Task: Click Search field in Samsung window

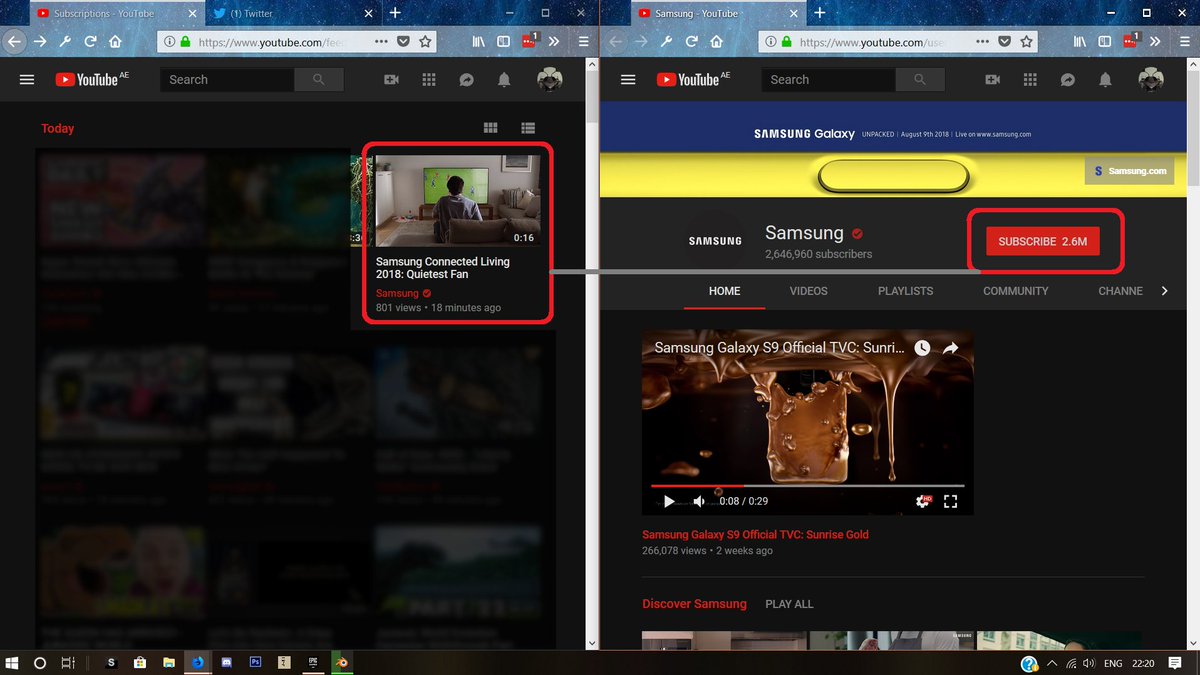Action: (828, 80)
